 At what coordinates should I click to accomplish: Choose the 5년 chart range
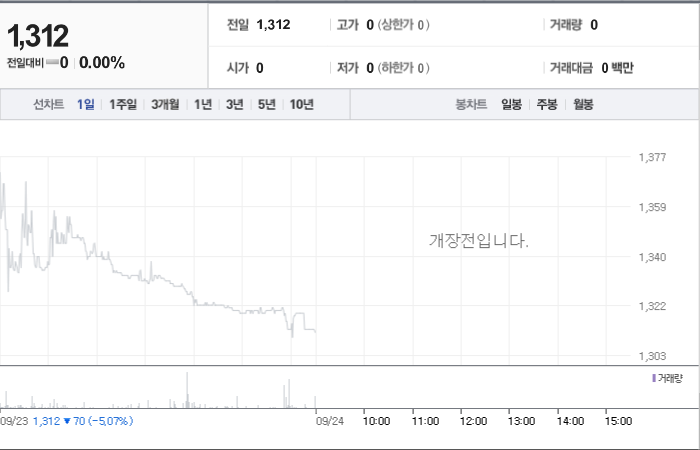(267, 104)
